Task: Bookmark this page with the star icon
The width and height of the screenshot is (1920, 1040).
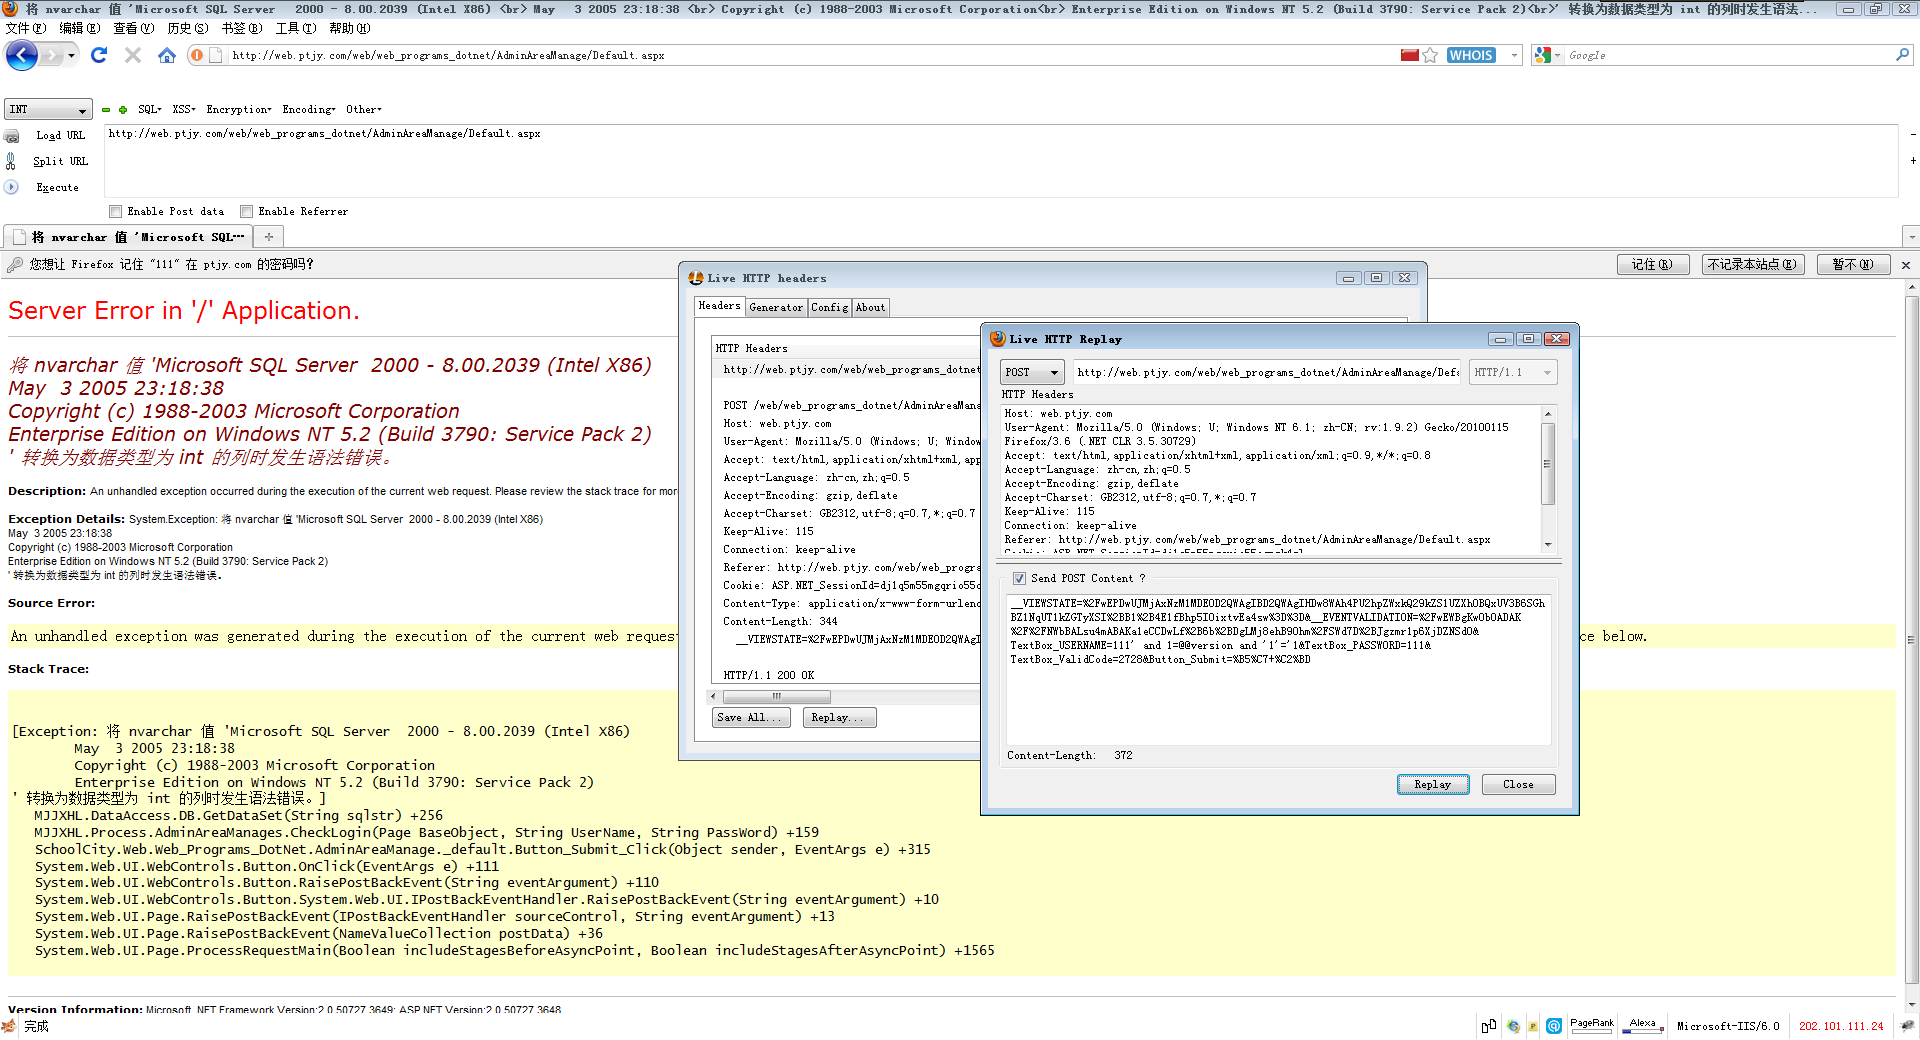Action: click(1430, 55)
